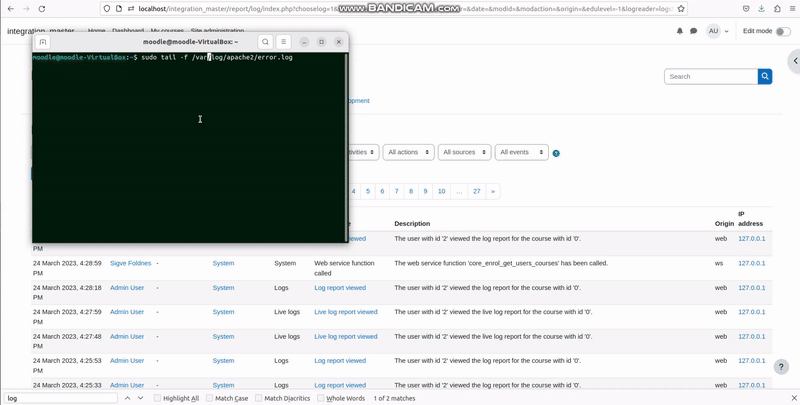Open the extensions icon in Firefox toolbar
The image size is (800, 405).
(x=777, y=9)
